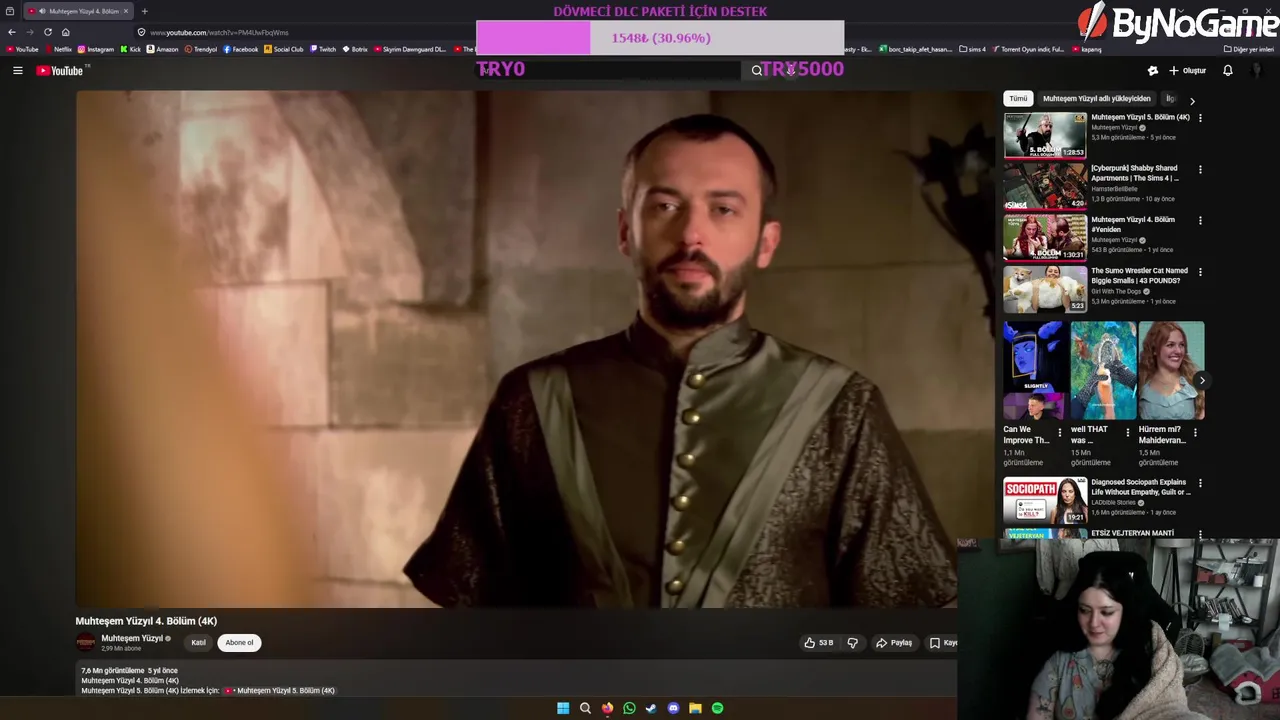Open the Oluştur create menu

pos(1187,70)
